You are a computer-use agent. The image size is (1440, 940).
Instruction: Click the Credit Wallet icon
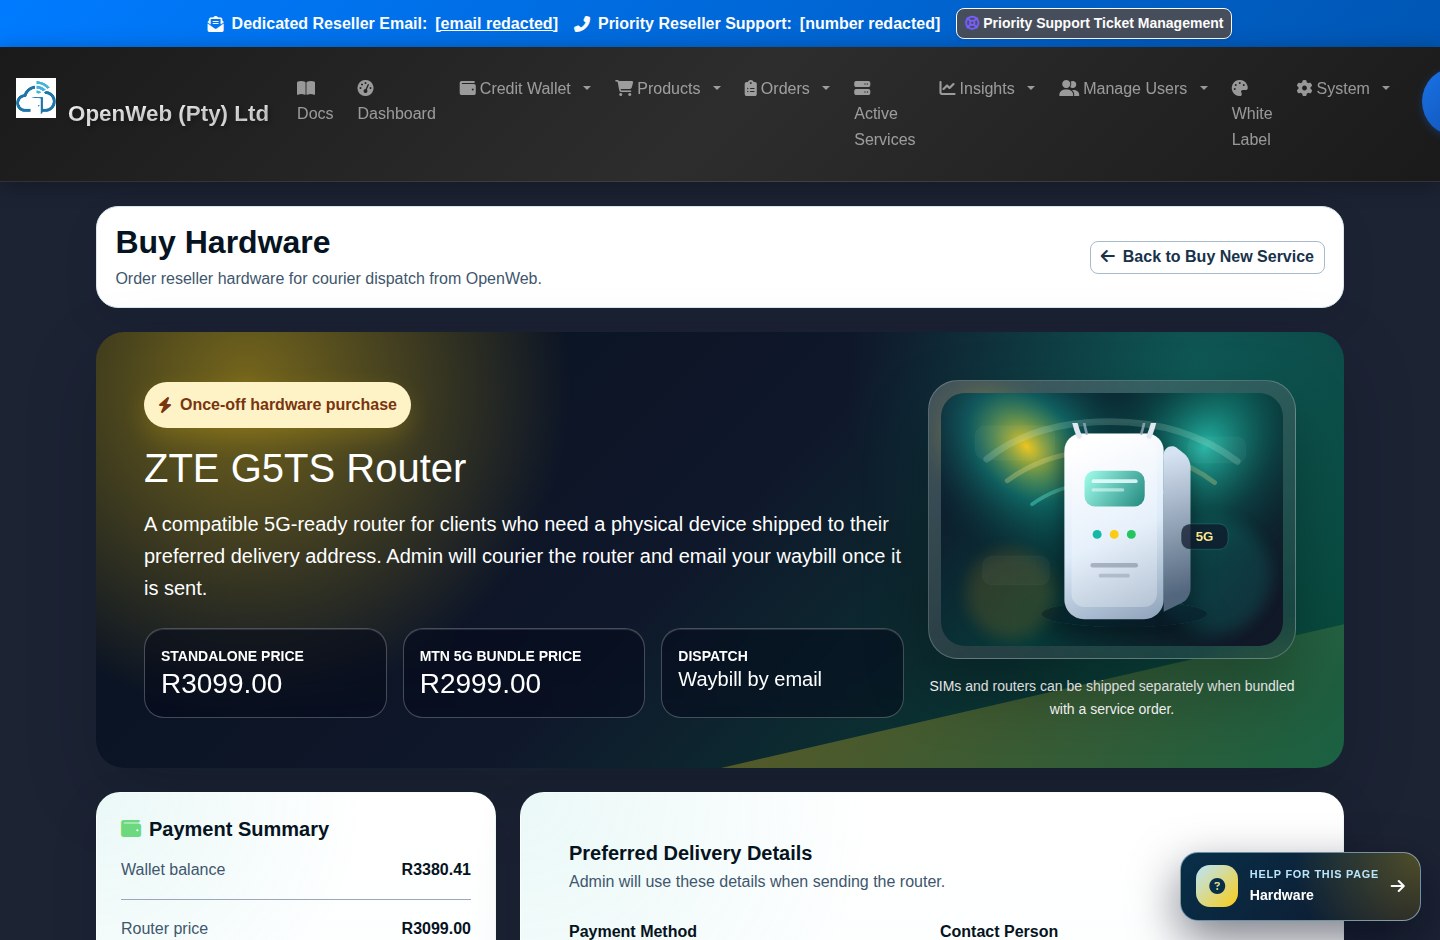[467, 88]
